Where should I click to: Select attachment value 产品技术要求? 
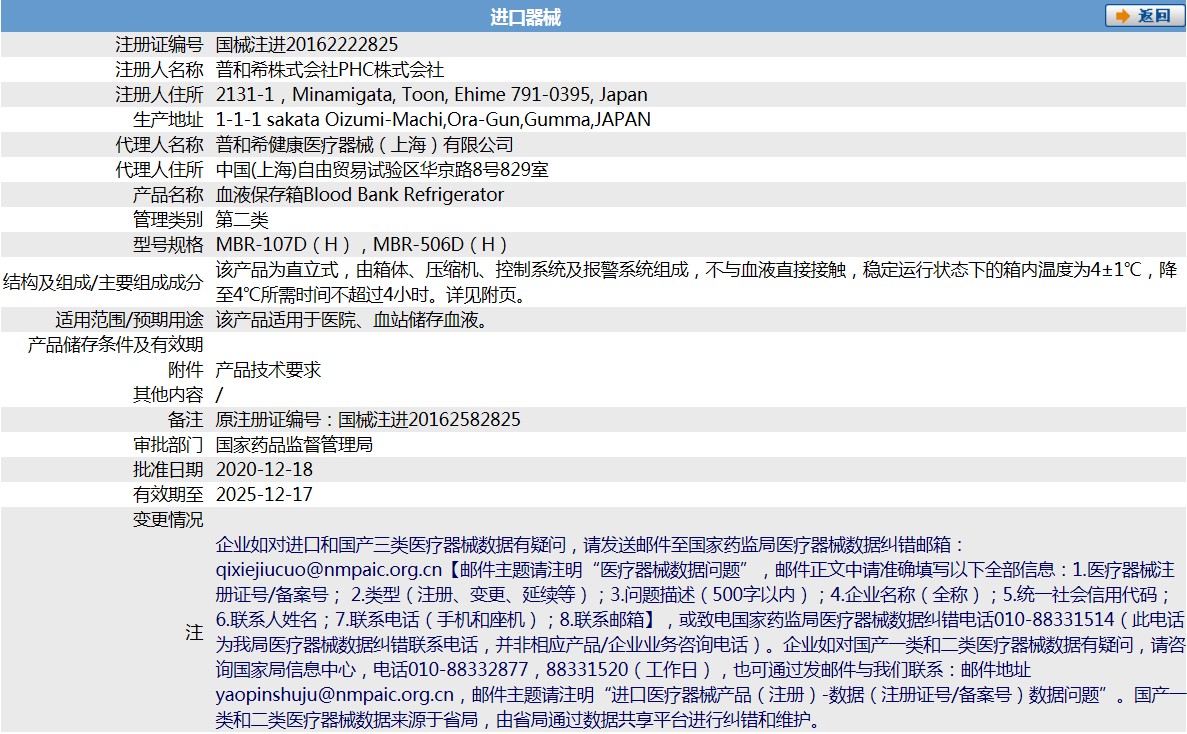268,369
